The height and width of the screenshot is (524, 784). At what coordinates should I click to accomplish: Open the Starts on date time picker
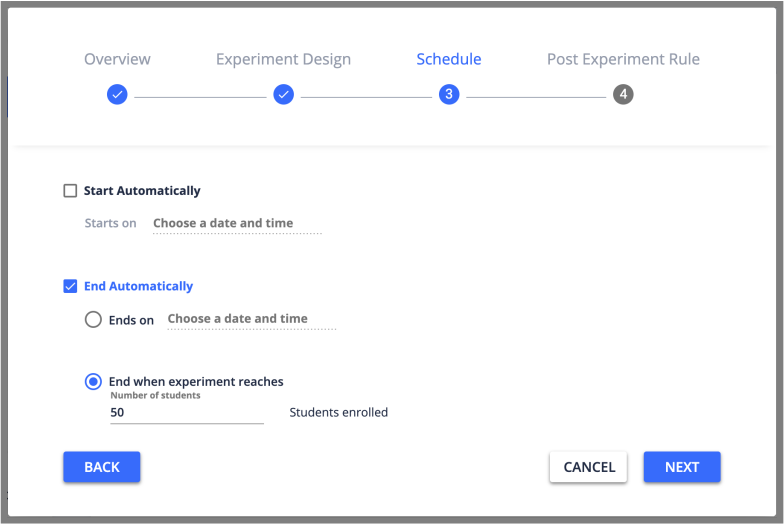[x=237, y=224]
